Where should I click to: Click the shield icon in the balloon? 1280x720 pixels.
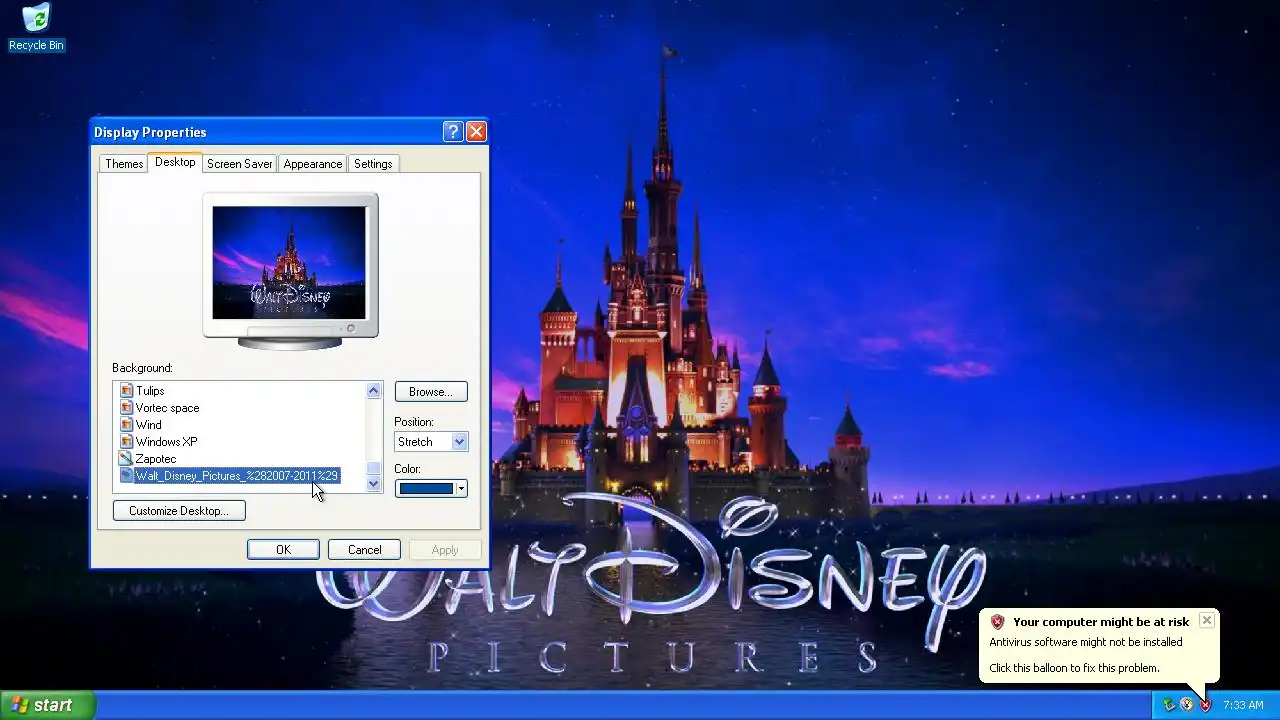(x=997, y=622)
